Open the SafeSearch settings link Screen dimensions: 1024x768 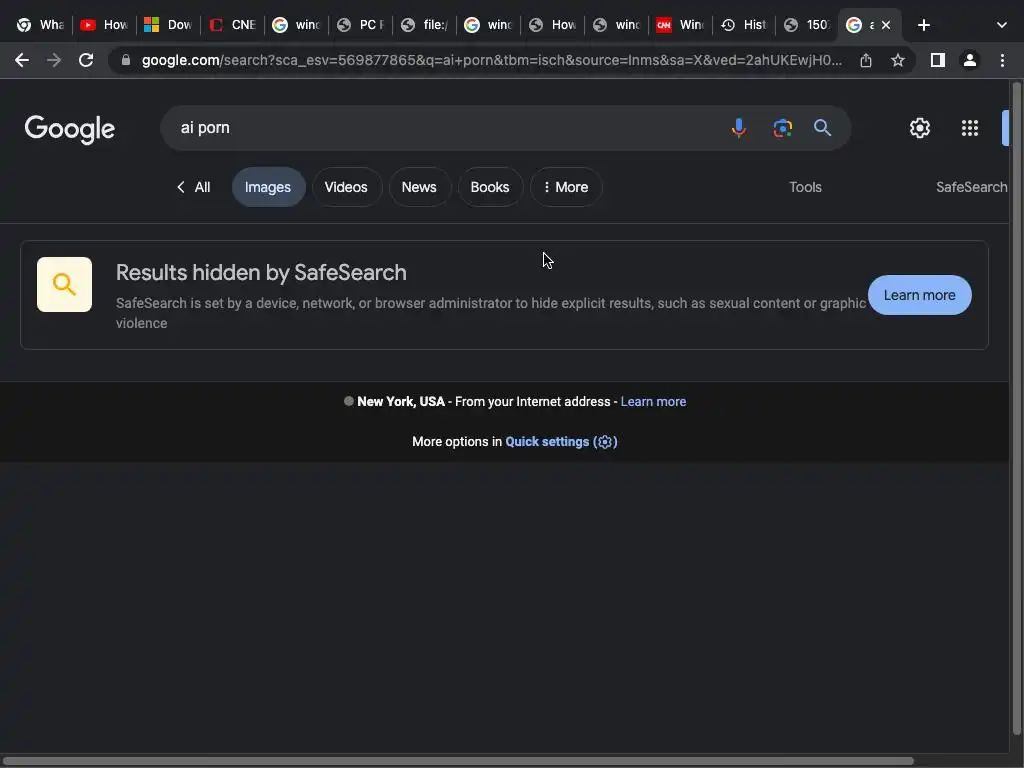pyautogui.click(x=972, y=187)
